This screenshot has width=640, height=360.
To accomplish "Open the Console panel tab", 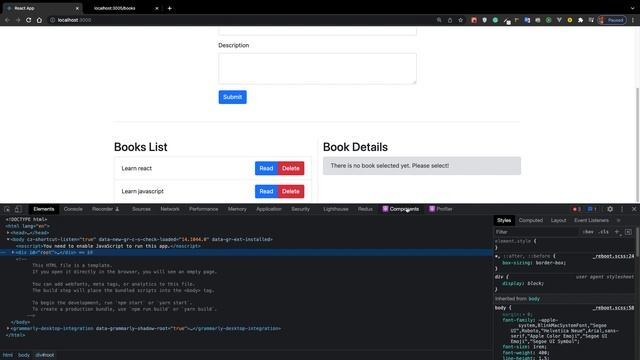I will point(73,209).
